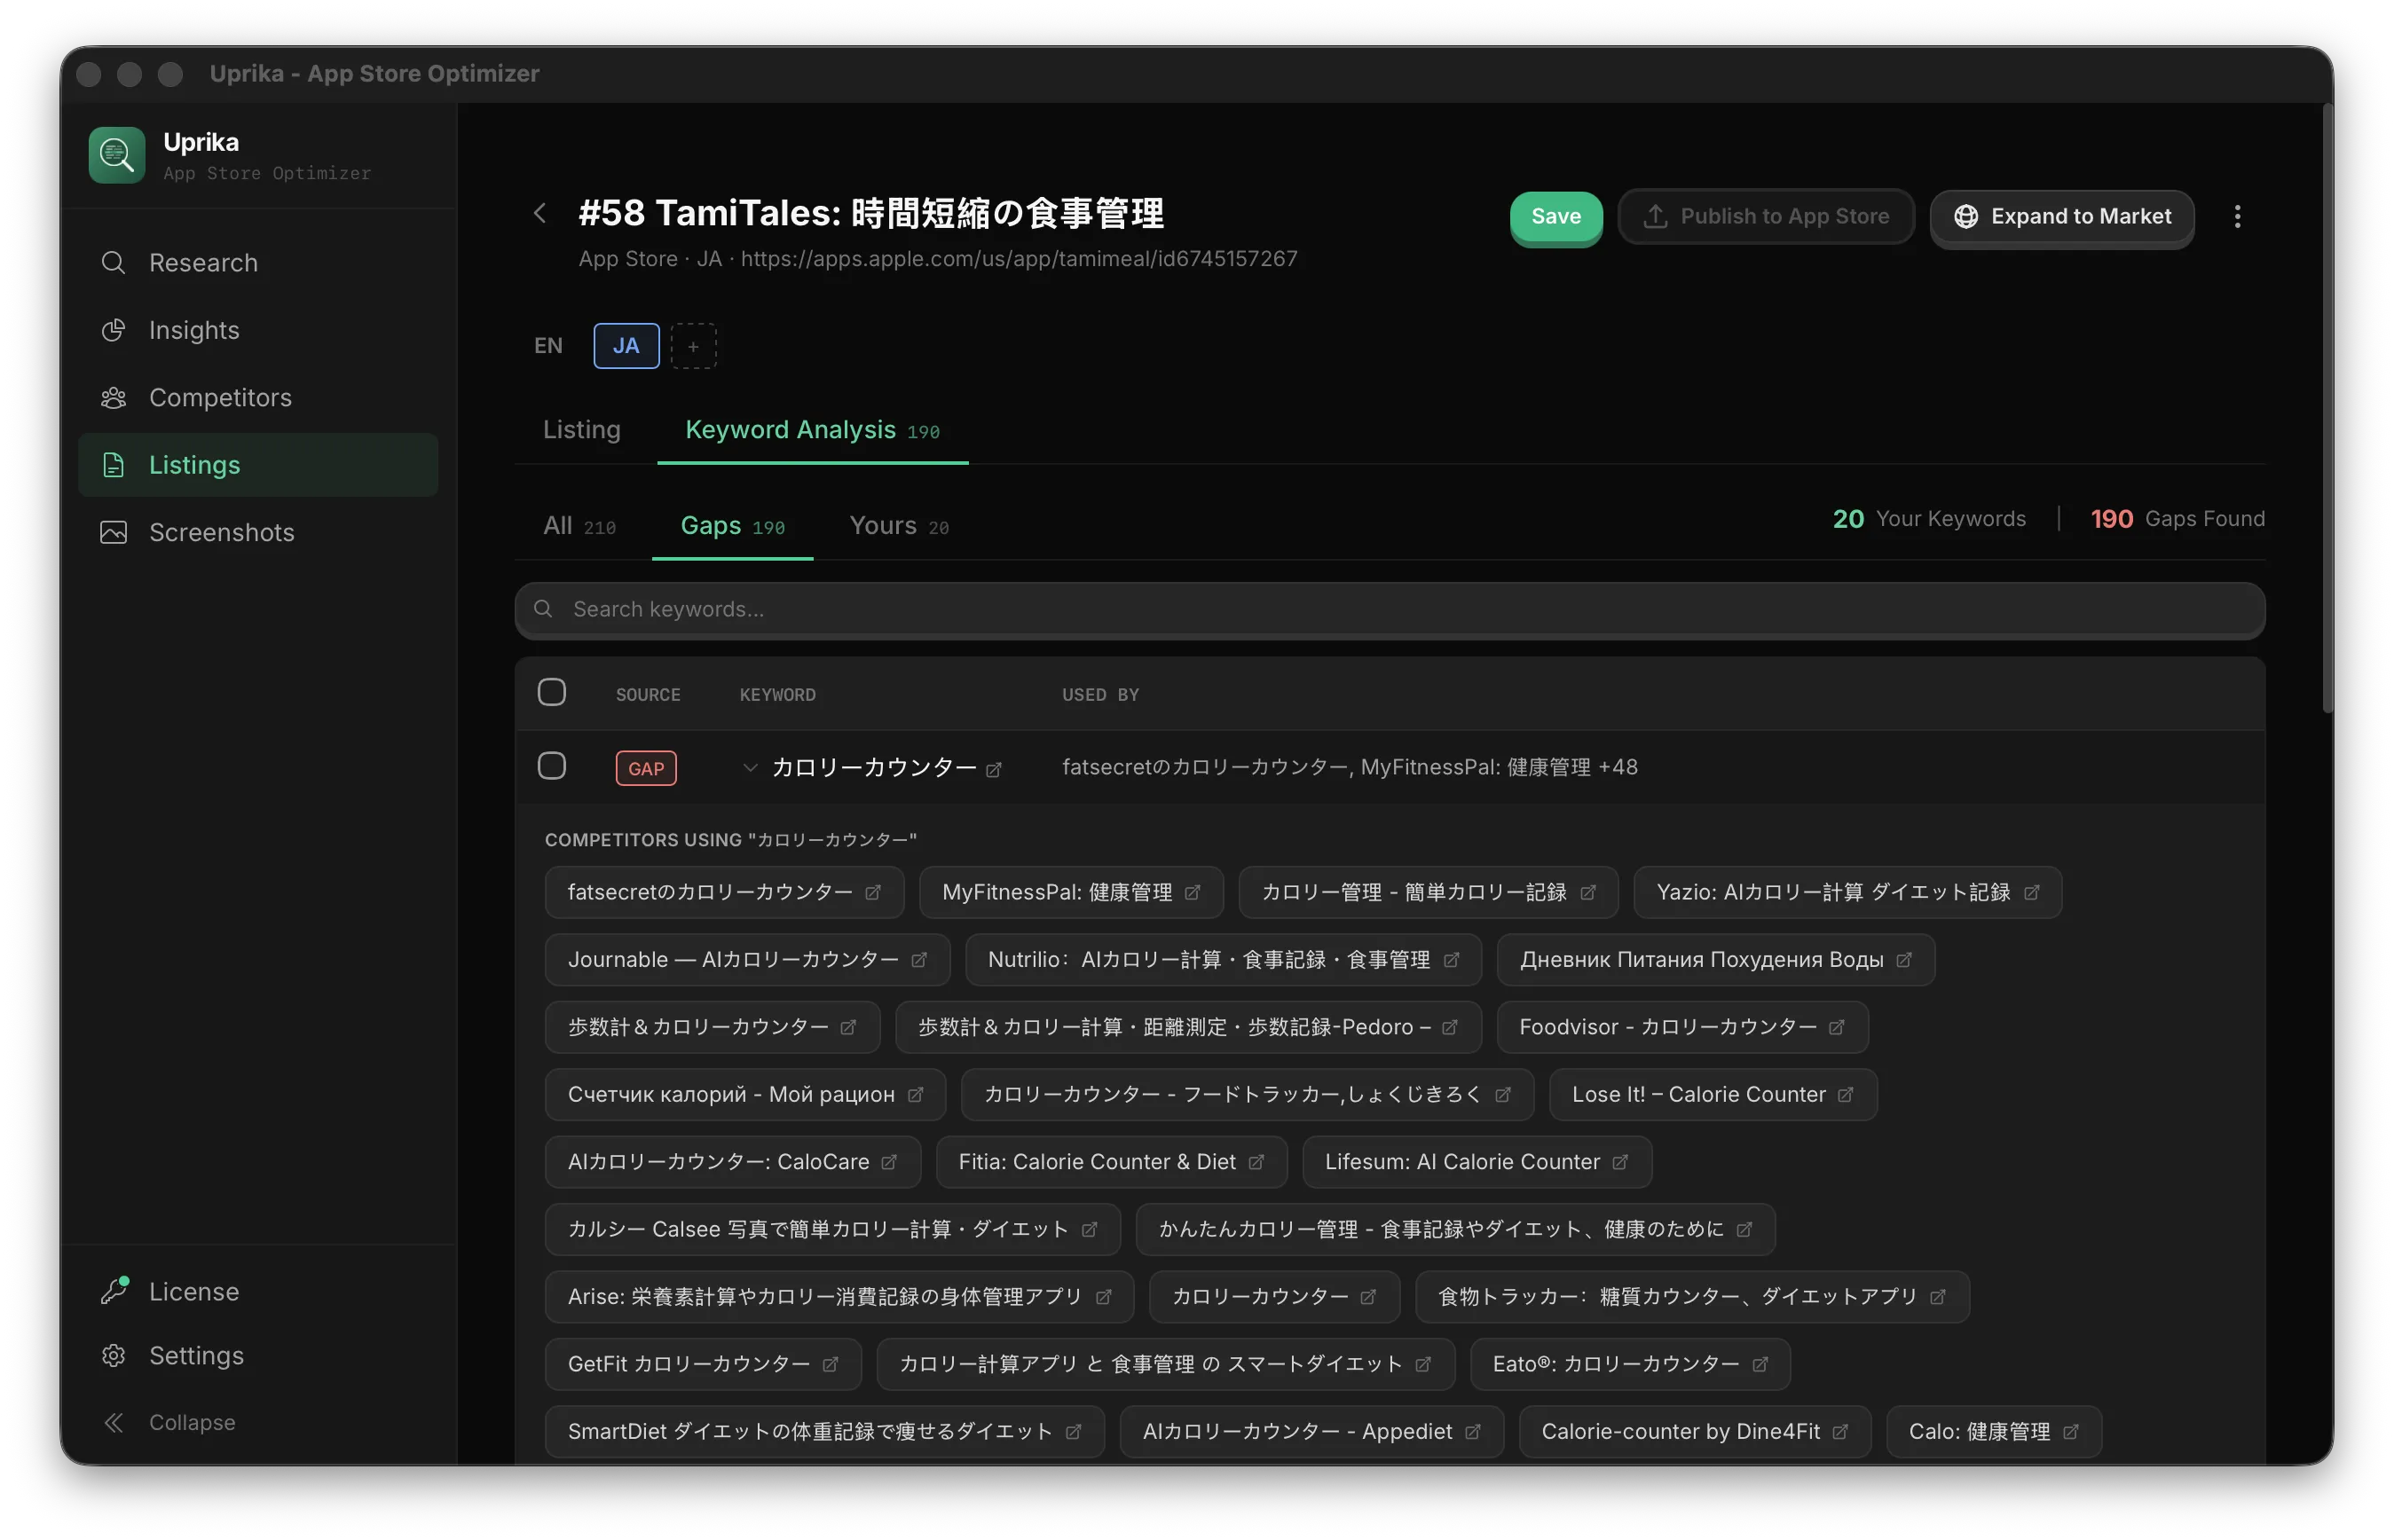
Task: Open the apps.apple.com tamimeal URL
Action: pos(1019,259)
